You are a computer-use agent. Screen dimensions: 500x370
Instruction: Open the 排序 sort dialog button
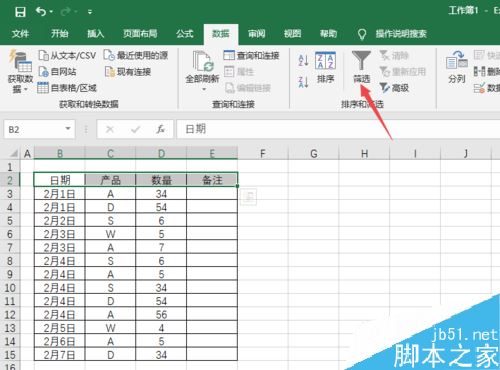[x=325, y=68]
